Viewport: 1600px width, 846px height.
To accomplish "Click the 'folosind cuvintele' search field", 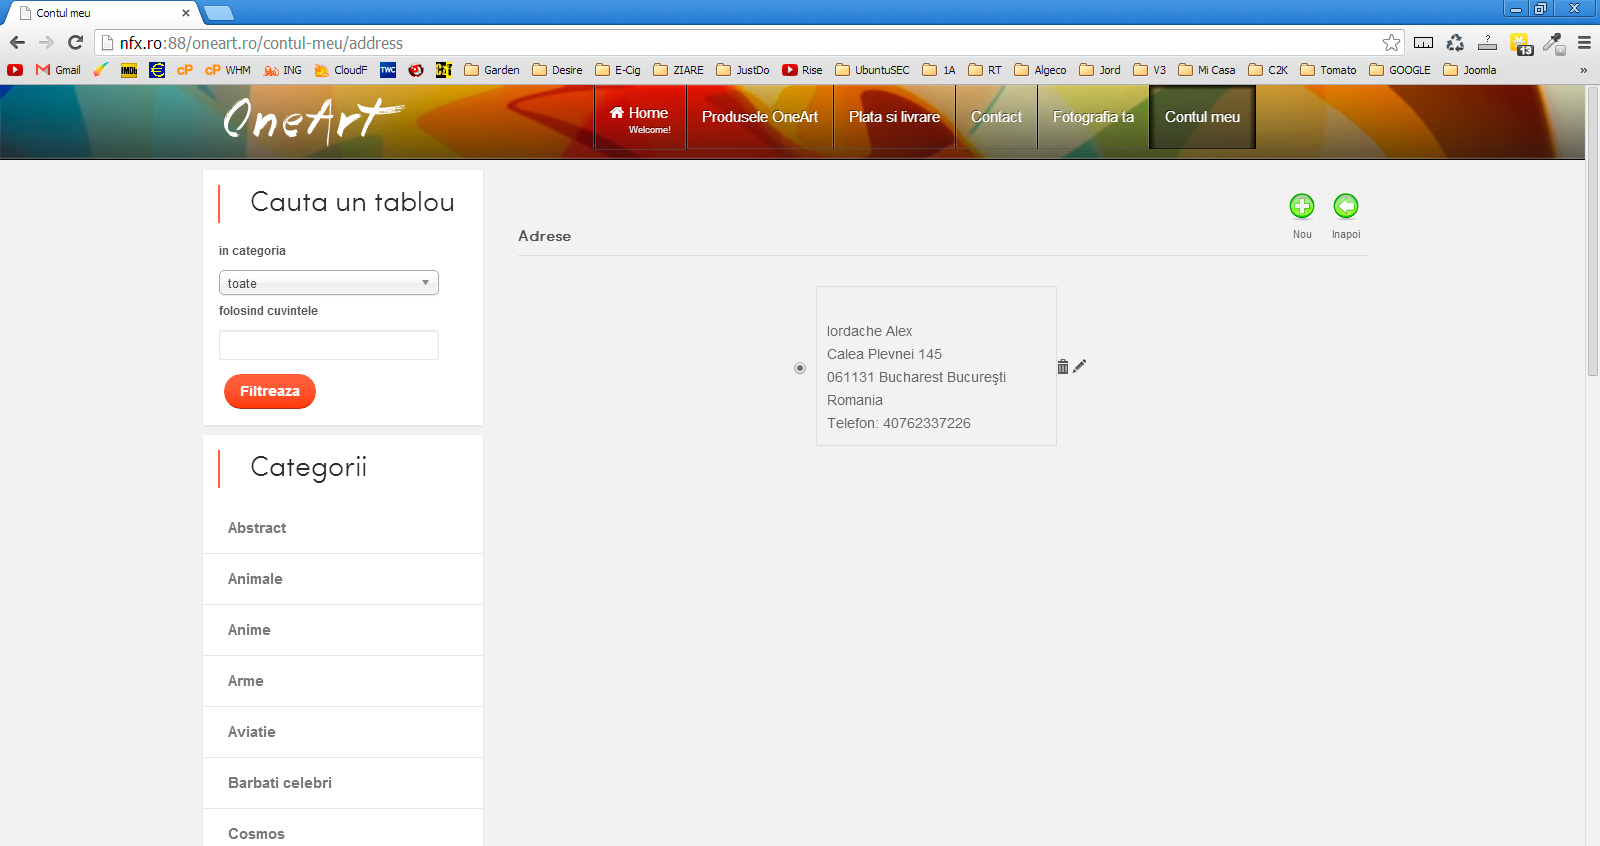I will 329,345.
